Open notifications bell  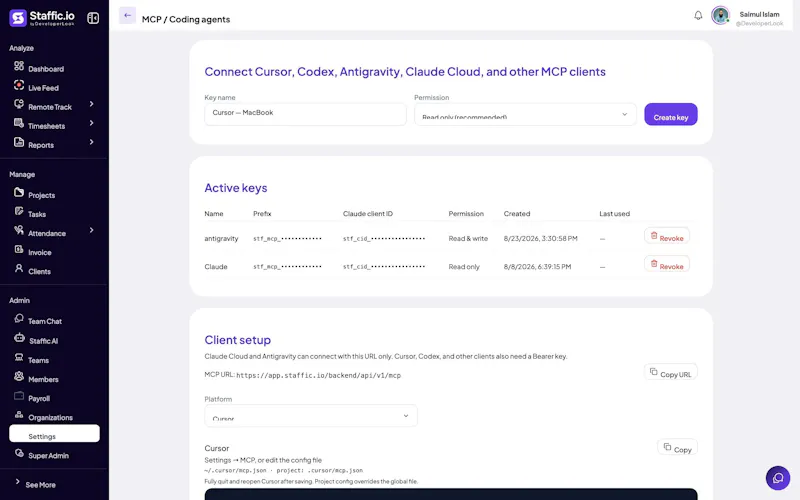click(x=698, y=15)
